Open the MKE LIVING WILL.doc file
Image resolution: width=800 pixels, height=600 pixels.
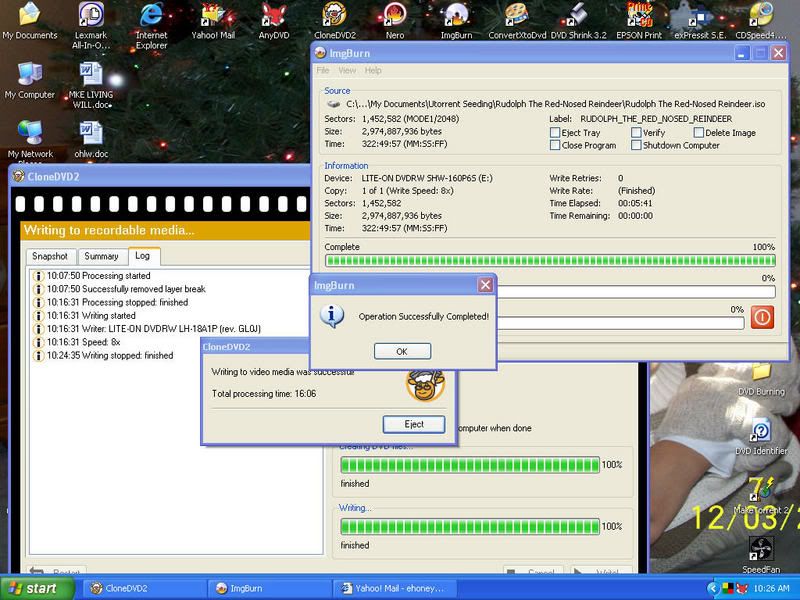pyautogui.click(x=91, y=85)
